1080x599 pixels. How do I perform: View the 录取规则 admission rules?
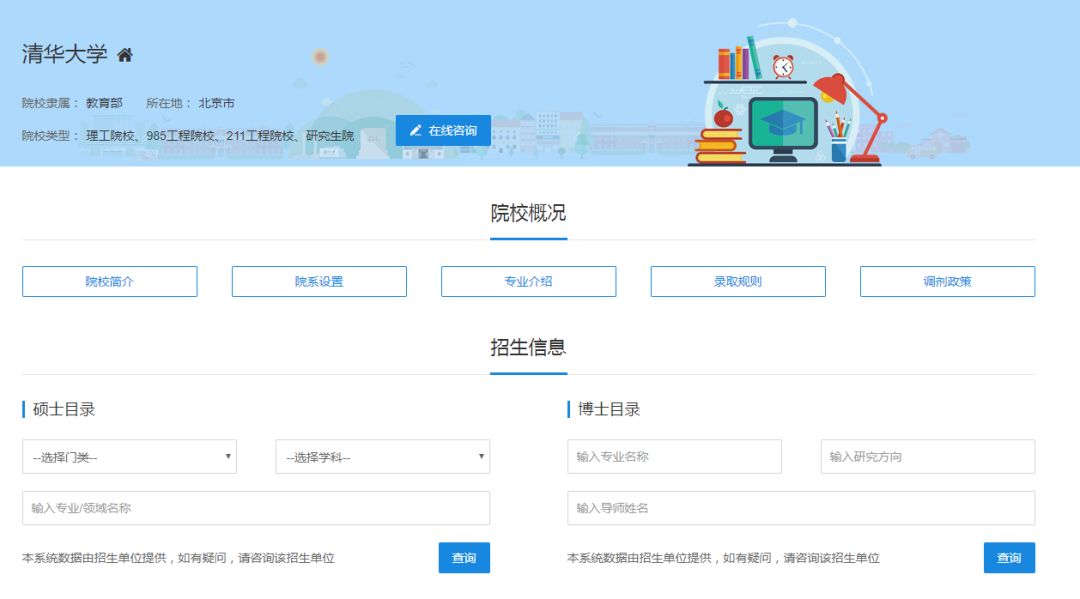738,282
